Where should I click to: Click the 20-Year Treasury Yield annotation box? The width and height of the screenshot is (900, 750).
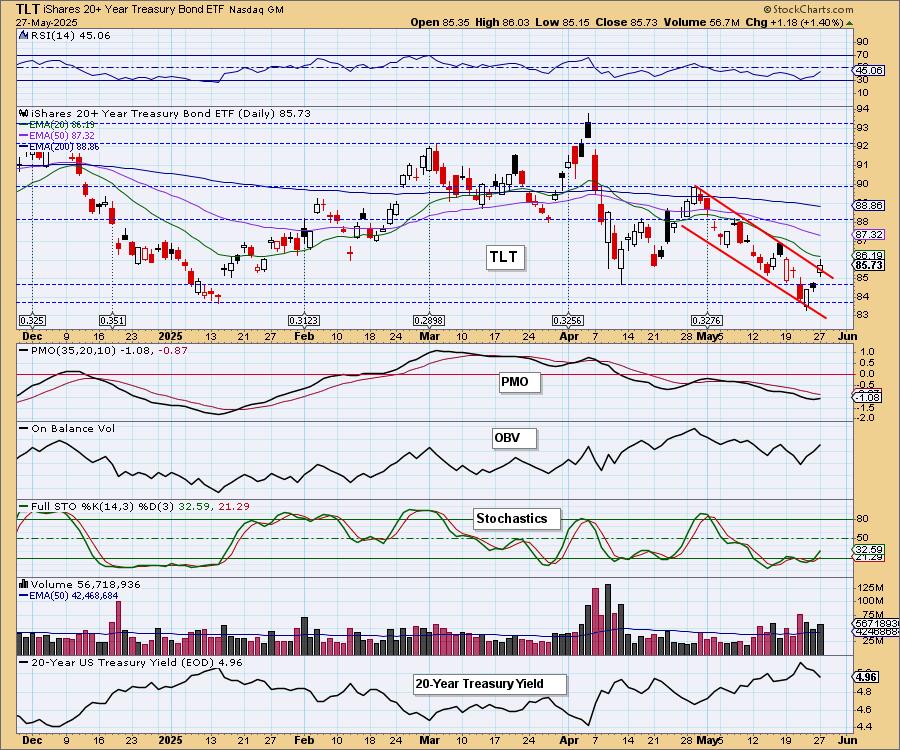pos(490,684)
